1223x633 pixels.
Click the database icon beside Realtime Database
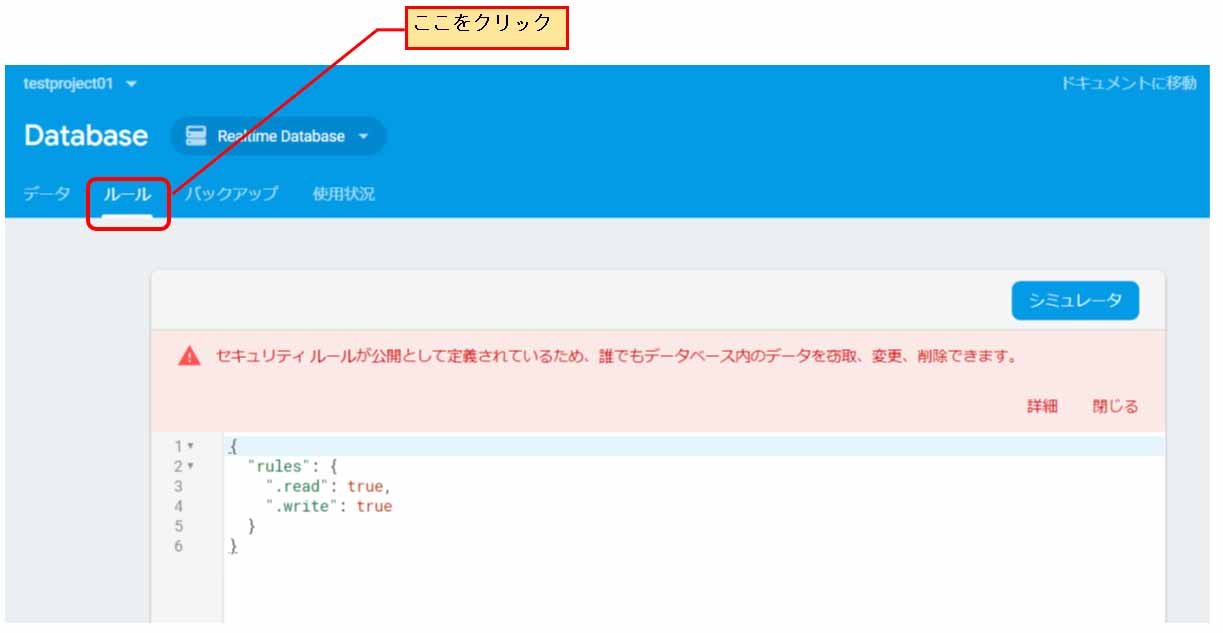[196, 136]
